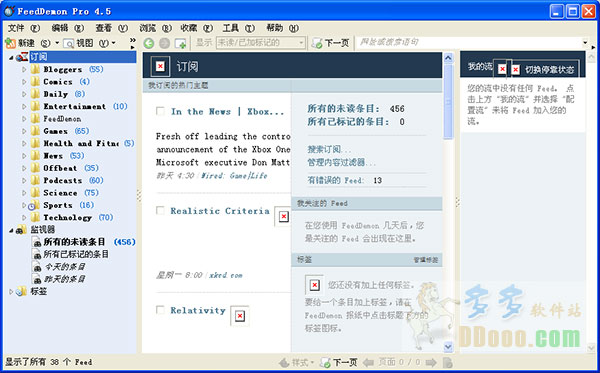
Task: Click the 监视器 watches binoculars icon
Action: point(21,230)
